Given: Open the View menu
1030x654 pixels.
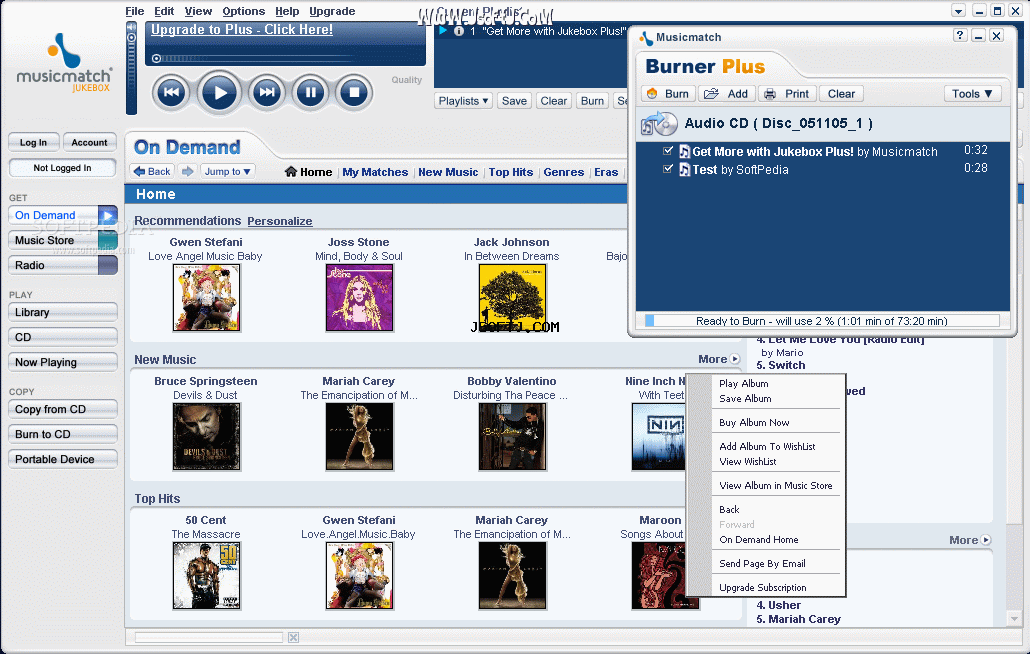Looking at the screenshot, I should (198, 11).
